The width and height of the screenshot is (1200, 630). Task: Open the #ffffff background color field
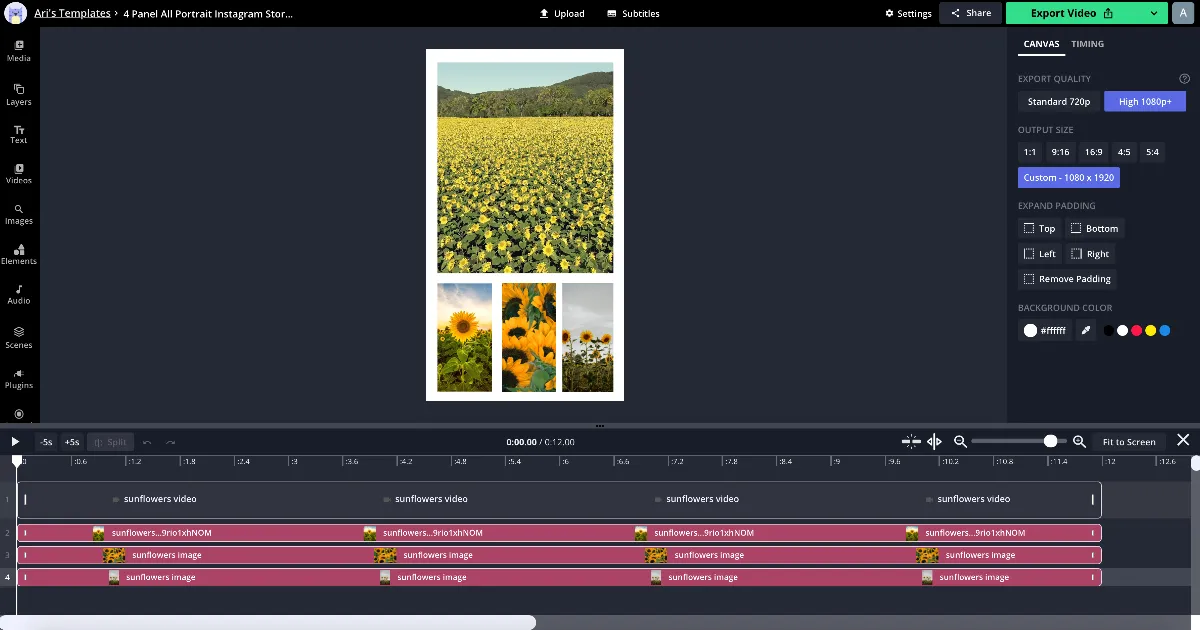(1045, 330)
